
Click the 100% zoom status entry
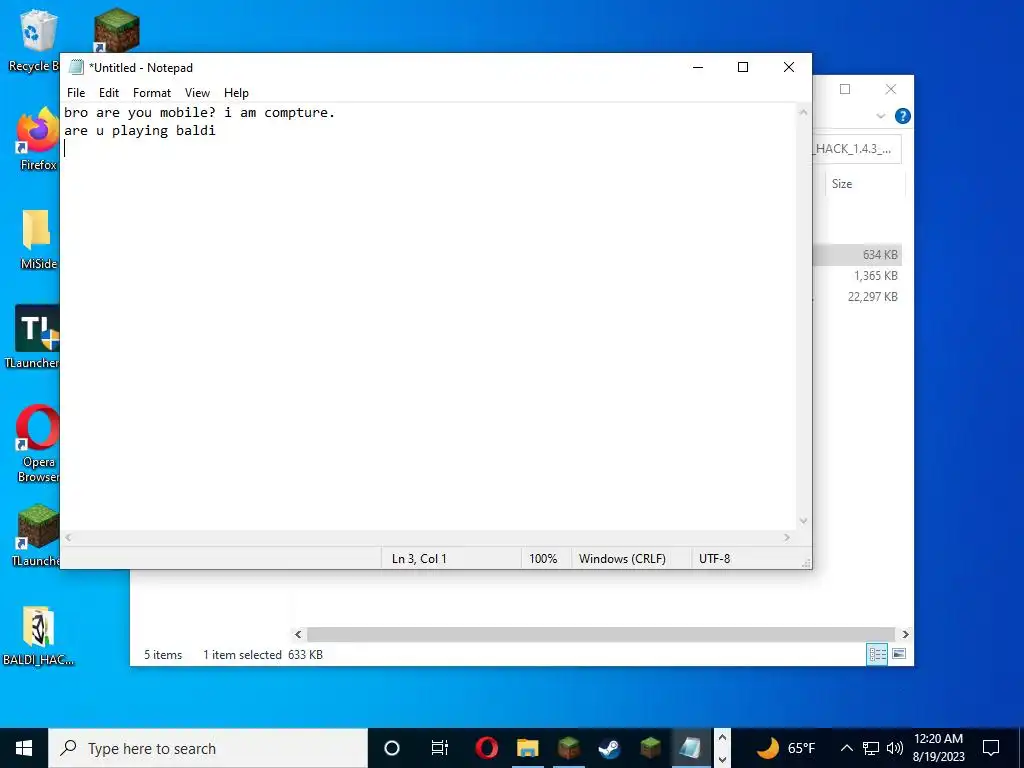543,558
